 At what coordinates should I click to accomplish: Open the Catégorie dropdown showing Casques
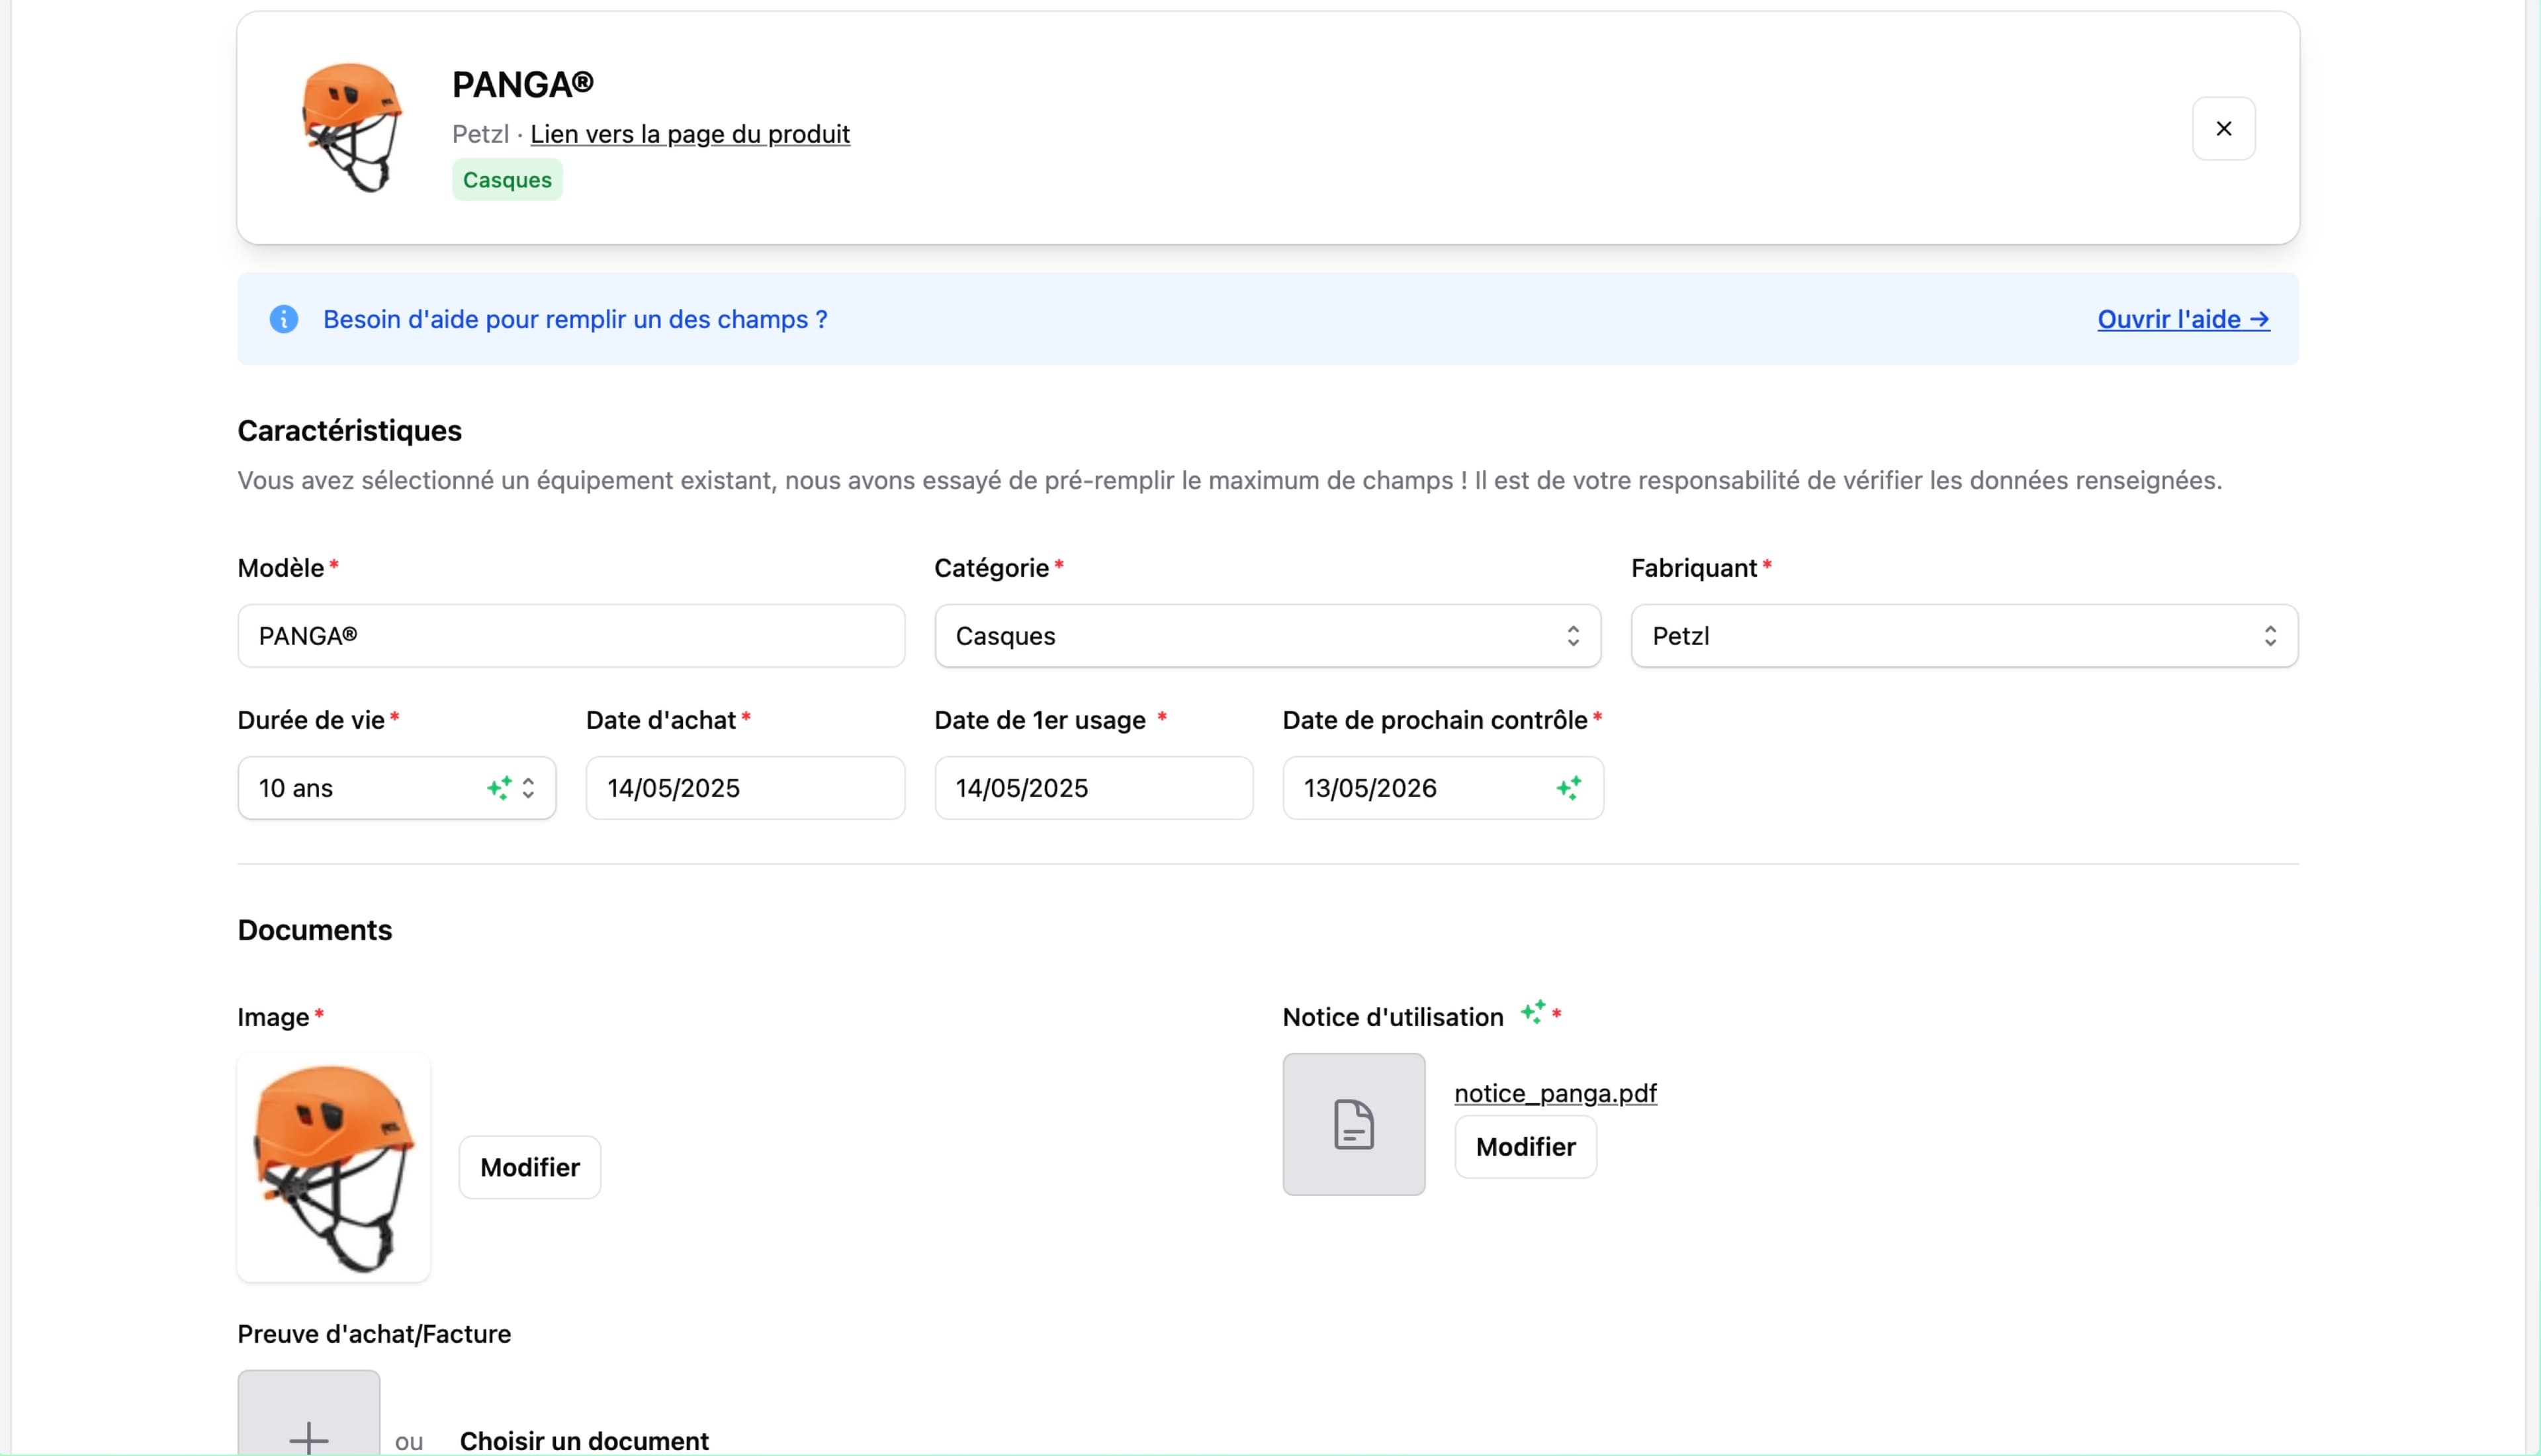1267,636
